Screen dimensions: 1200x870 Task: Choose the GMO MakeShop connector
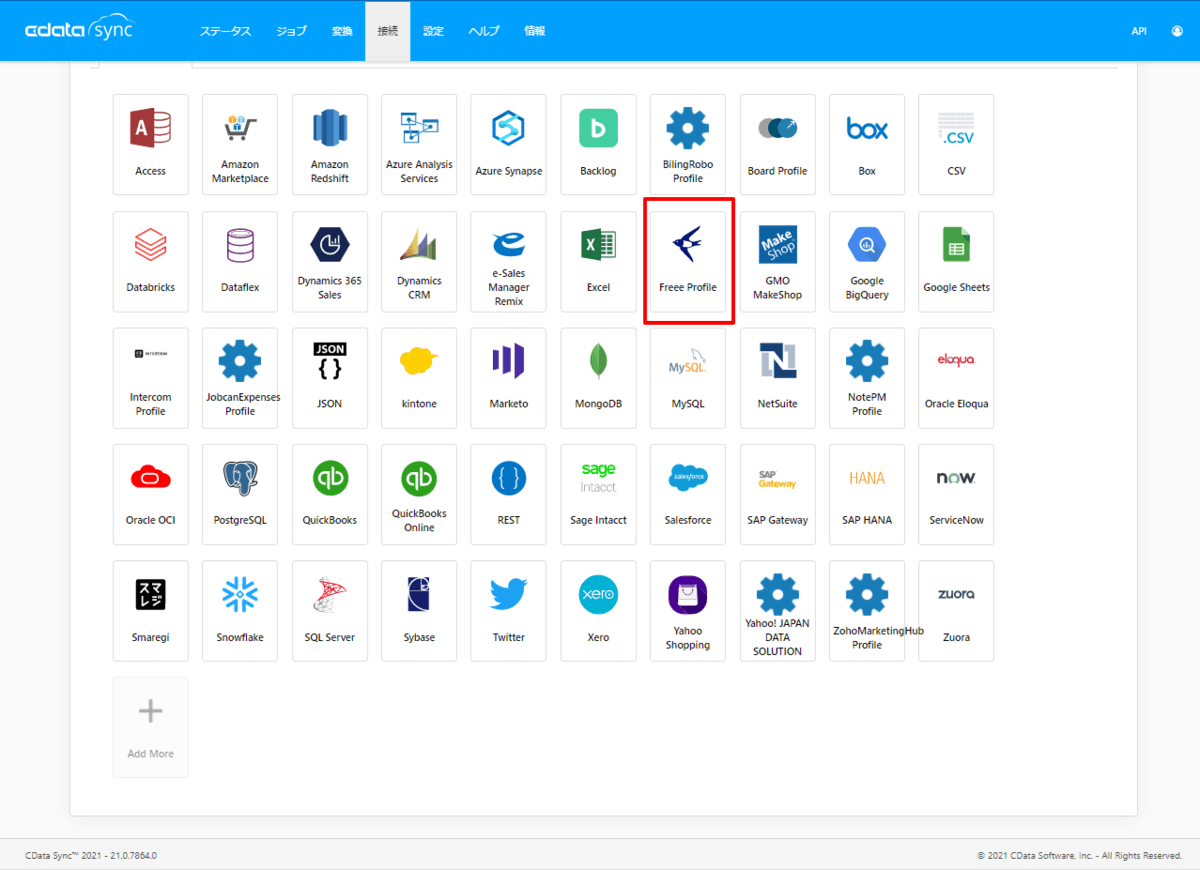pyautogui.click(x=777, y=261)
